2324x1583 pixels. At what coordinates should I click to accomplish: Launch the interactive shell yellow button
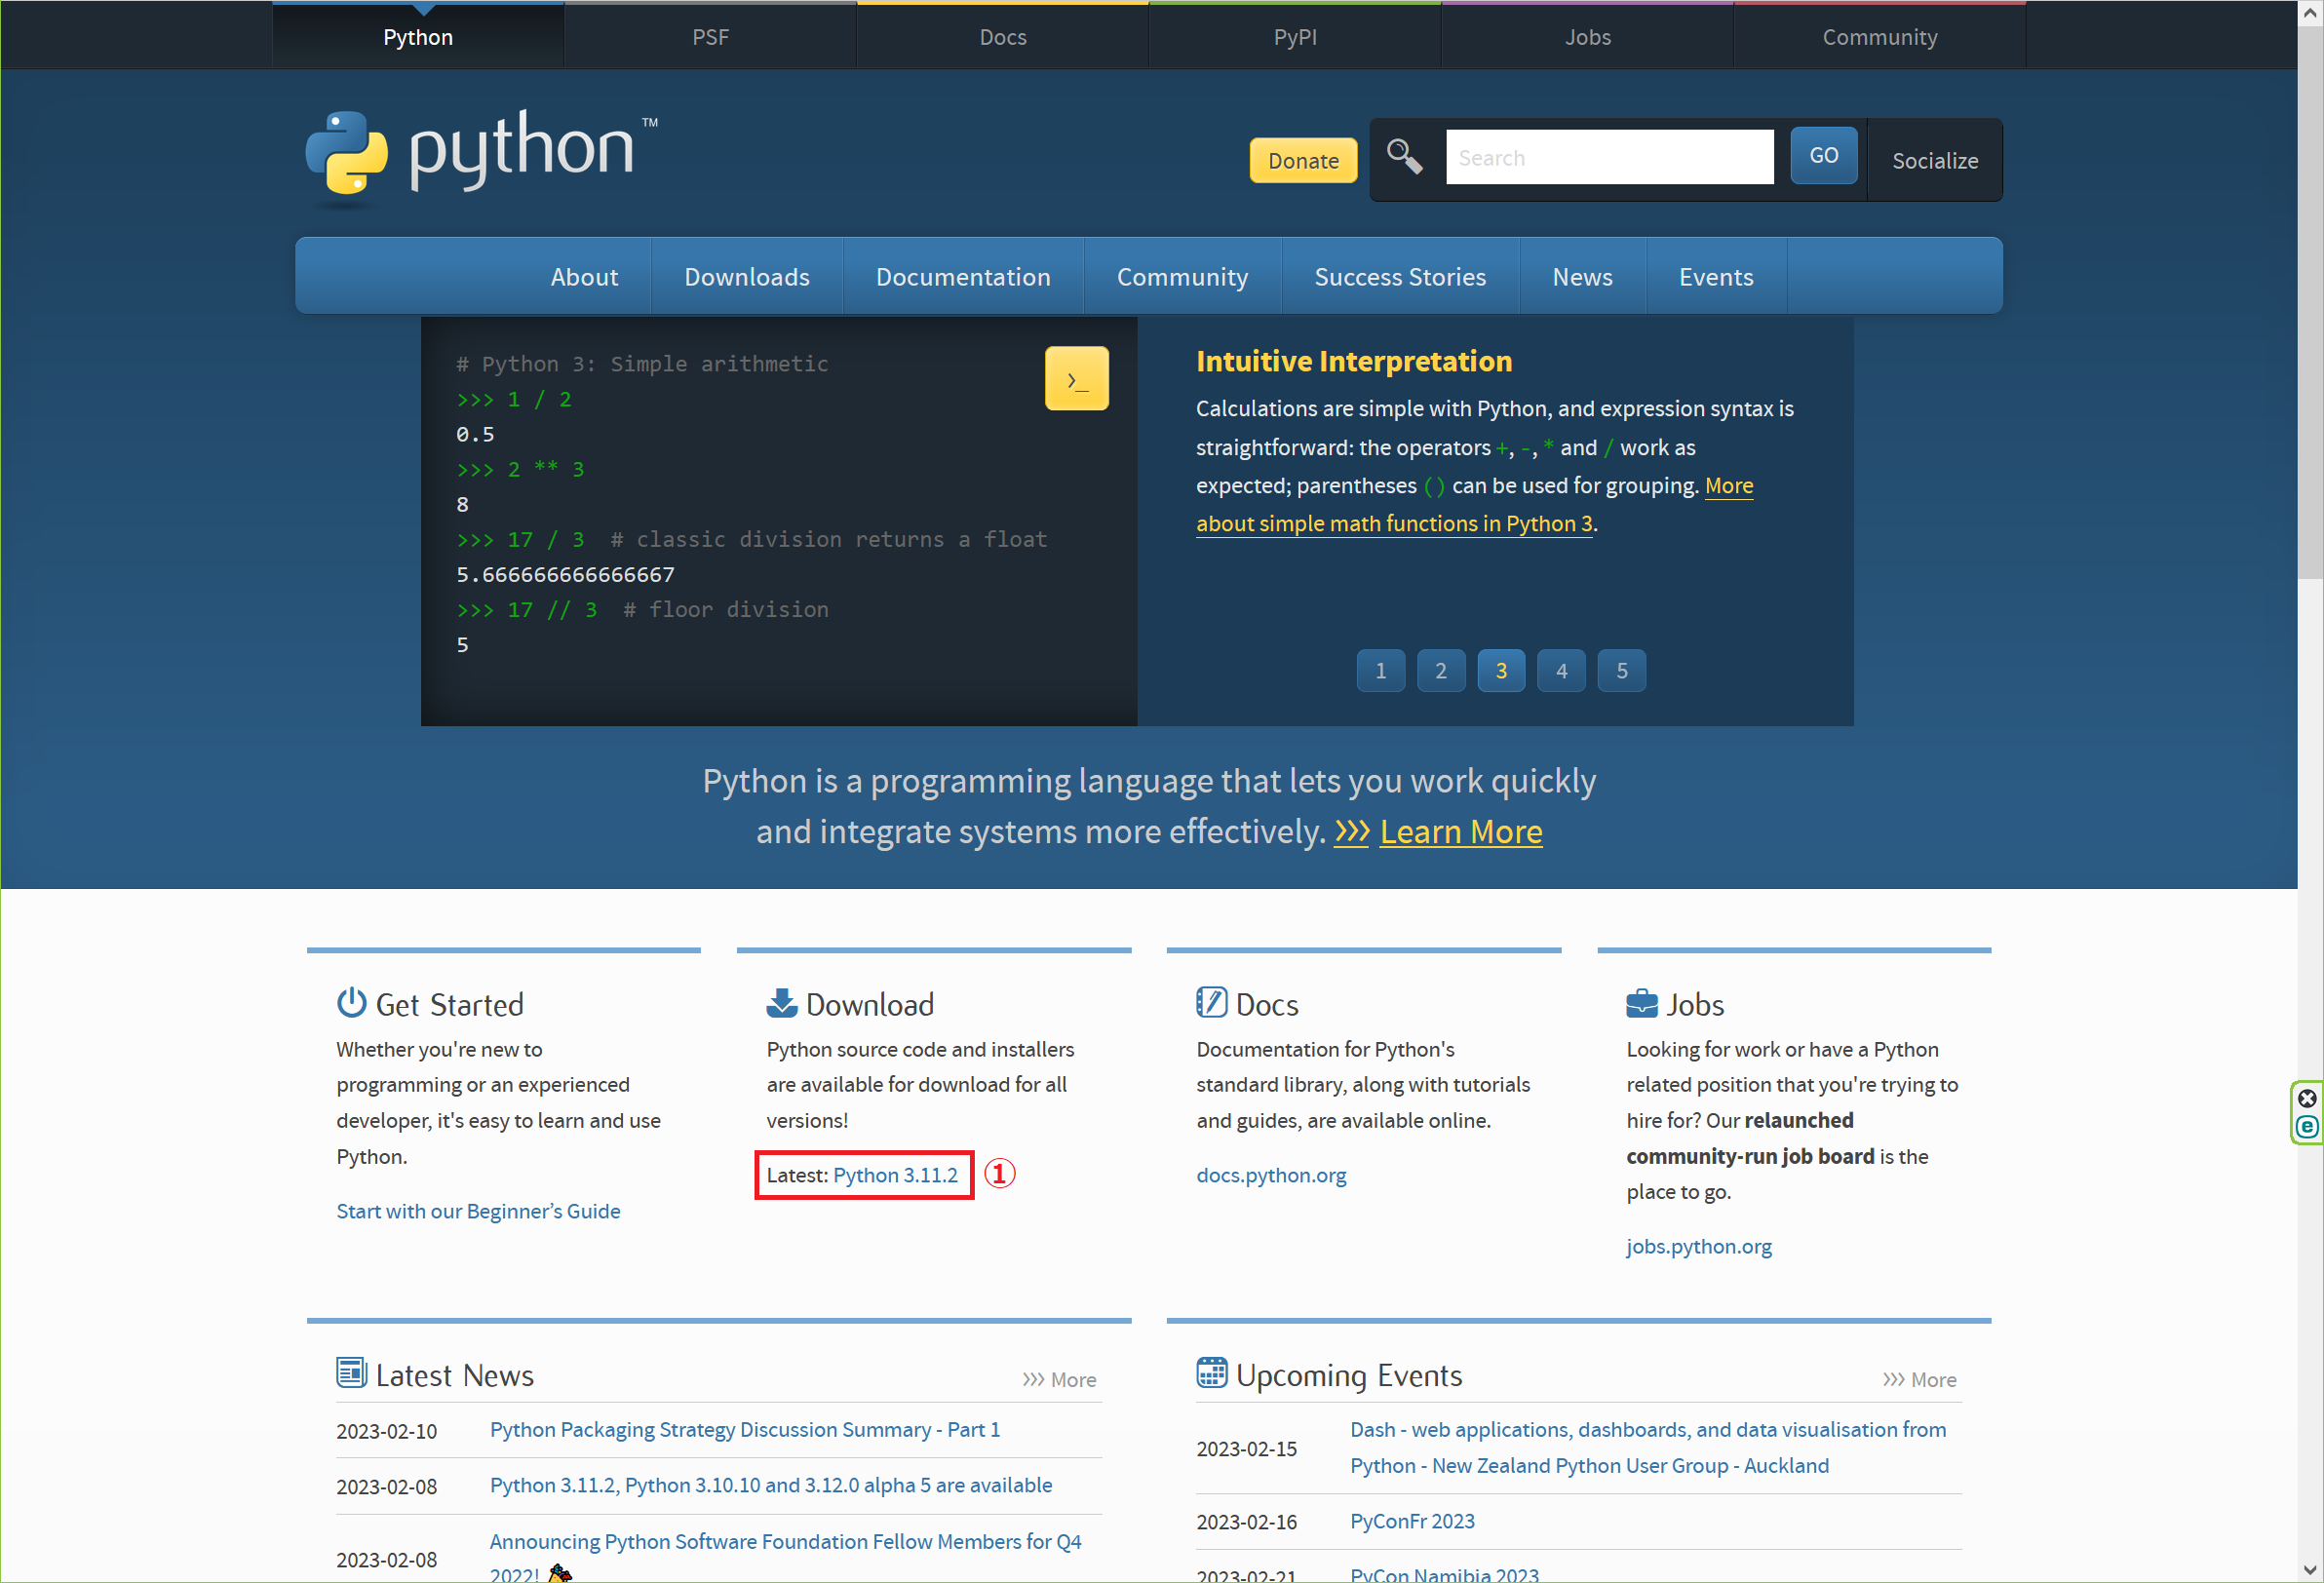point(1076,378)
